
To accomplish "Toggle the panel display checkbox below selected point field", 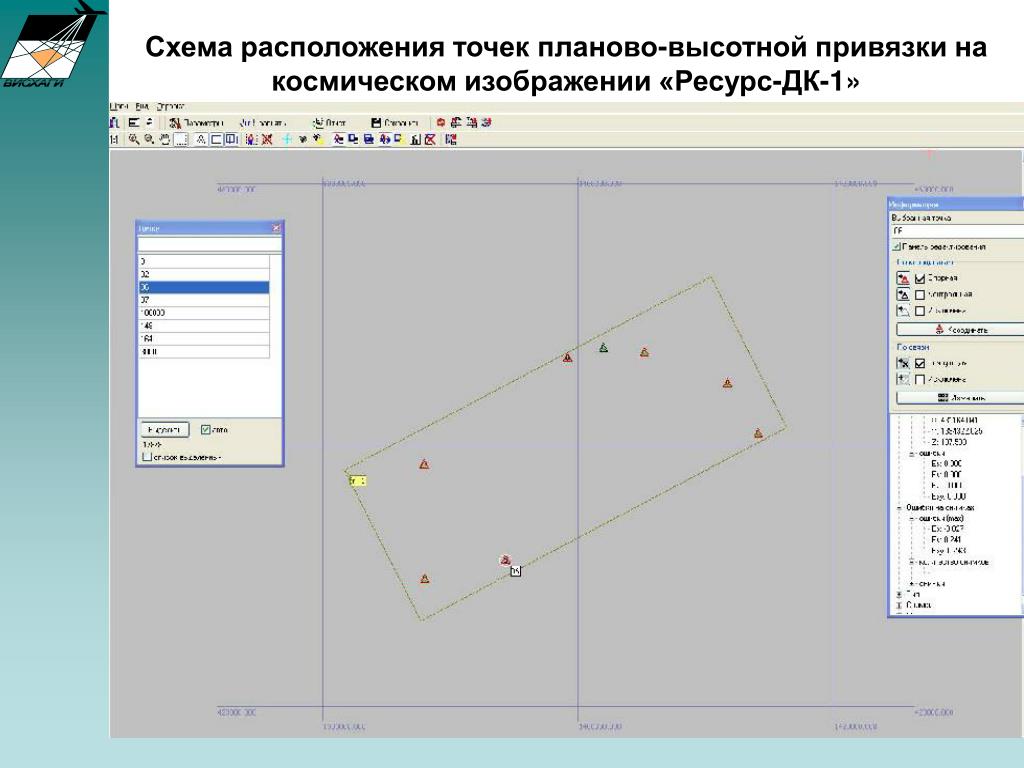I will click(x=896, y=247).
